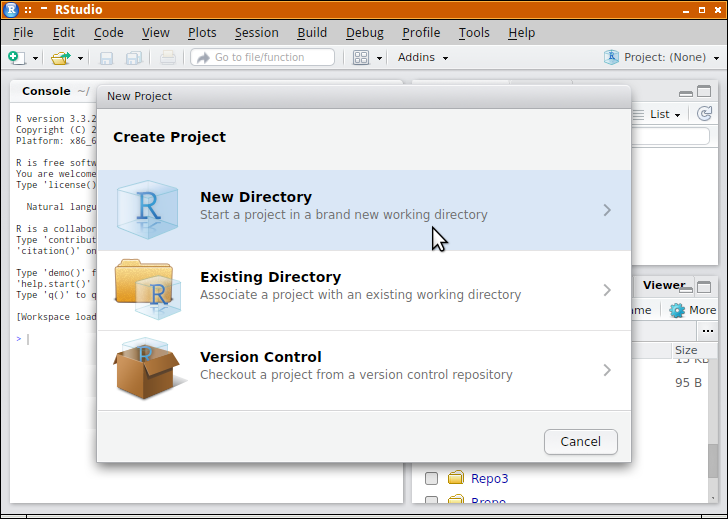This screenshot has height=519, width=728.
Task: Open the Build menu
Action: [x=312, y=33]
